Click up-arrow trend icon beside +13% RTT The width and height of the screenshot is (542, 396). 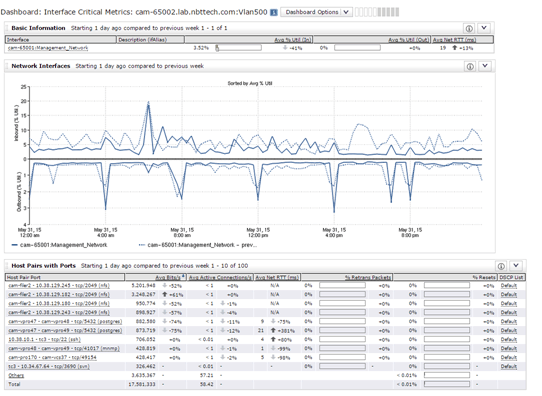[x=455, y=48]
